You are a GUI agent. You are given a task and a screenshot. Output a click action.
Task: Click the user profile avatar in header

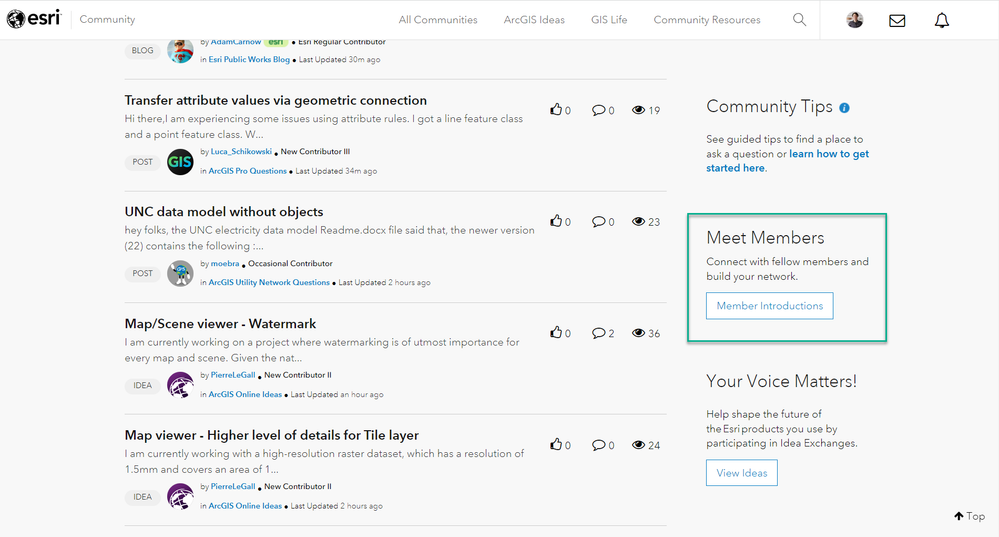pyautogui.click(x=854, y=20)
